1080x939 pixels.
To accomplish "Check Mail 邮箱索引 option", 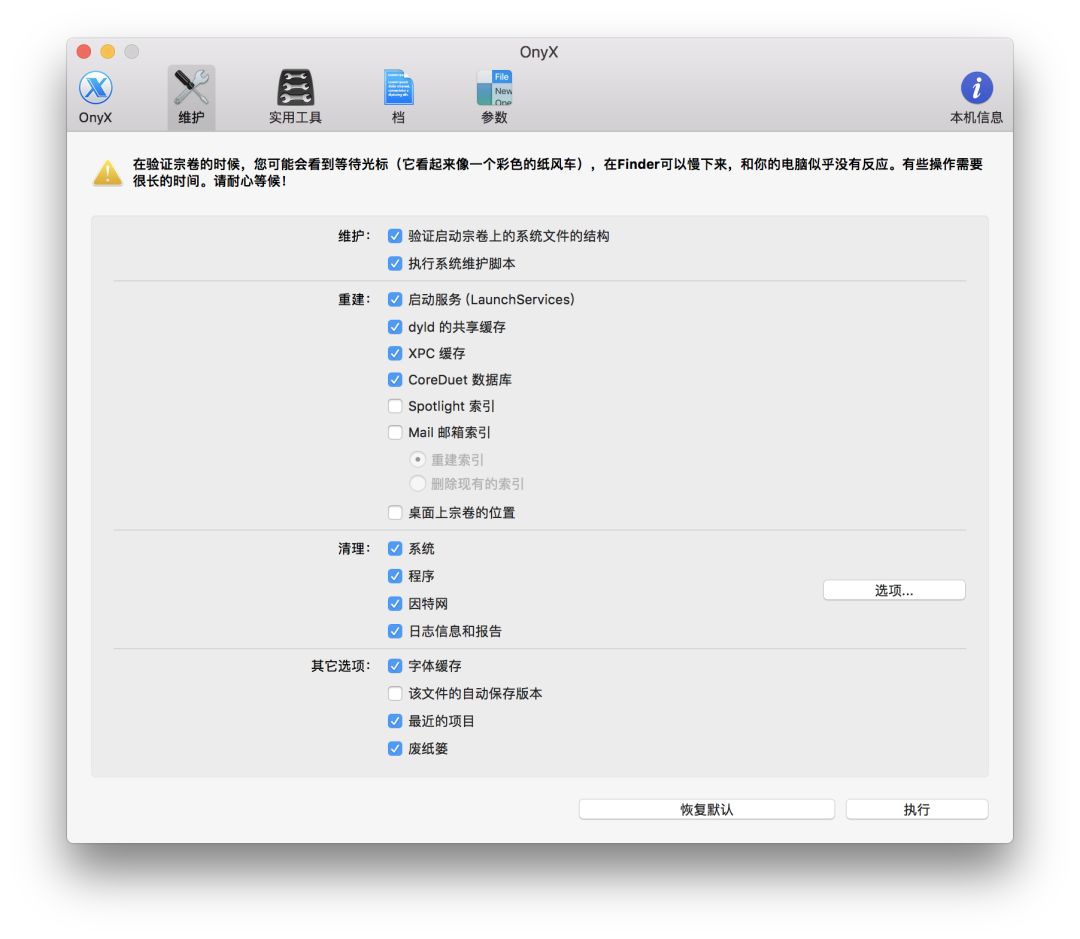I will click(x=395, y=433).
